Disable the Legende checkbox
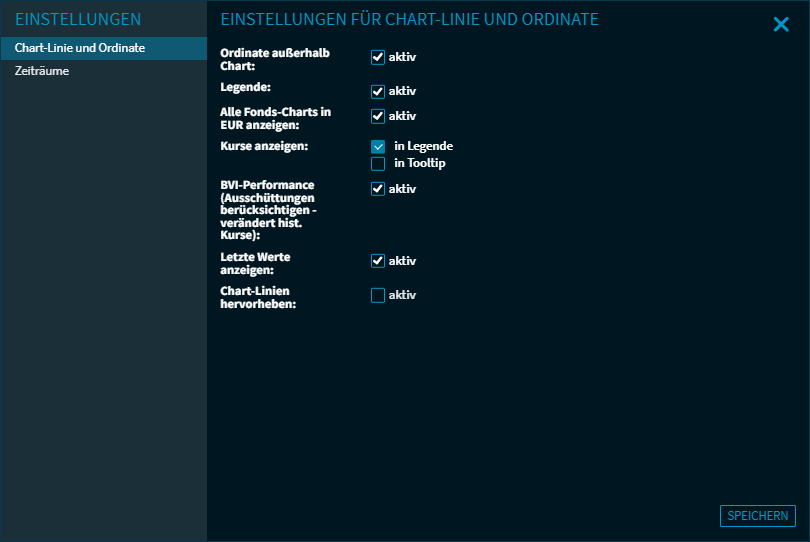This screenshot has height=542, width=810. click(x=378, y=92)
